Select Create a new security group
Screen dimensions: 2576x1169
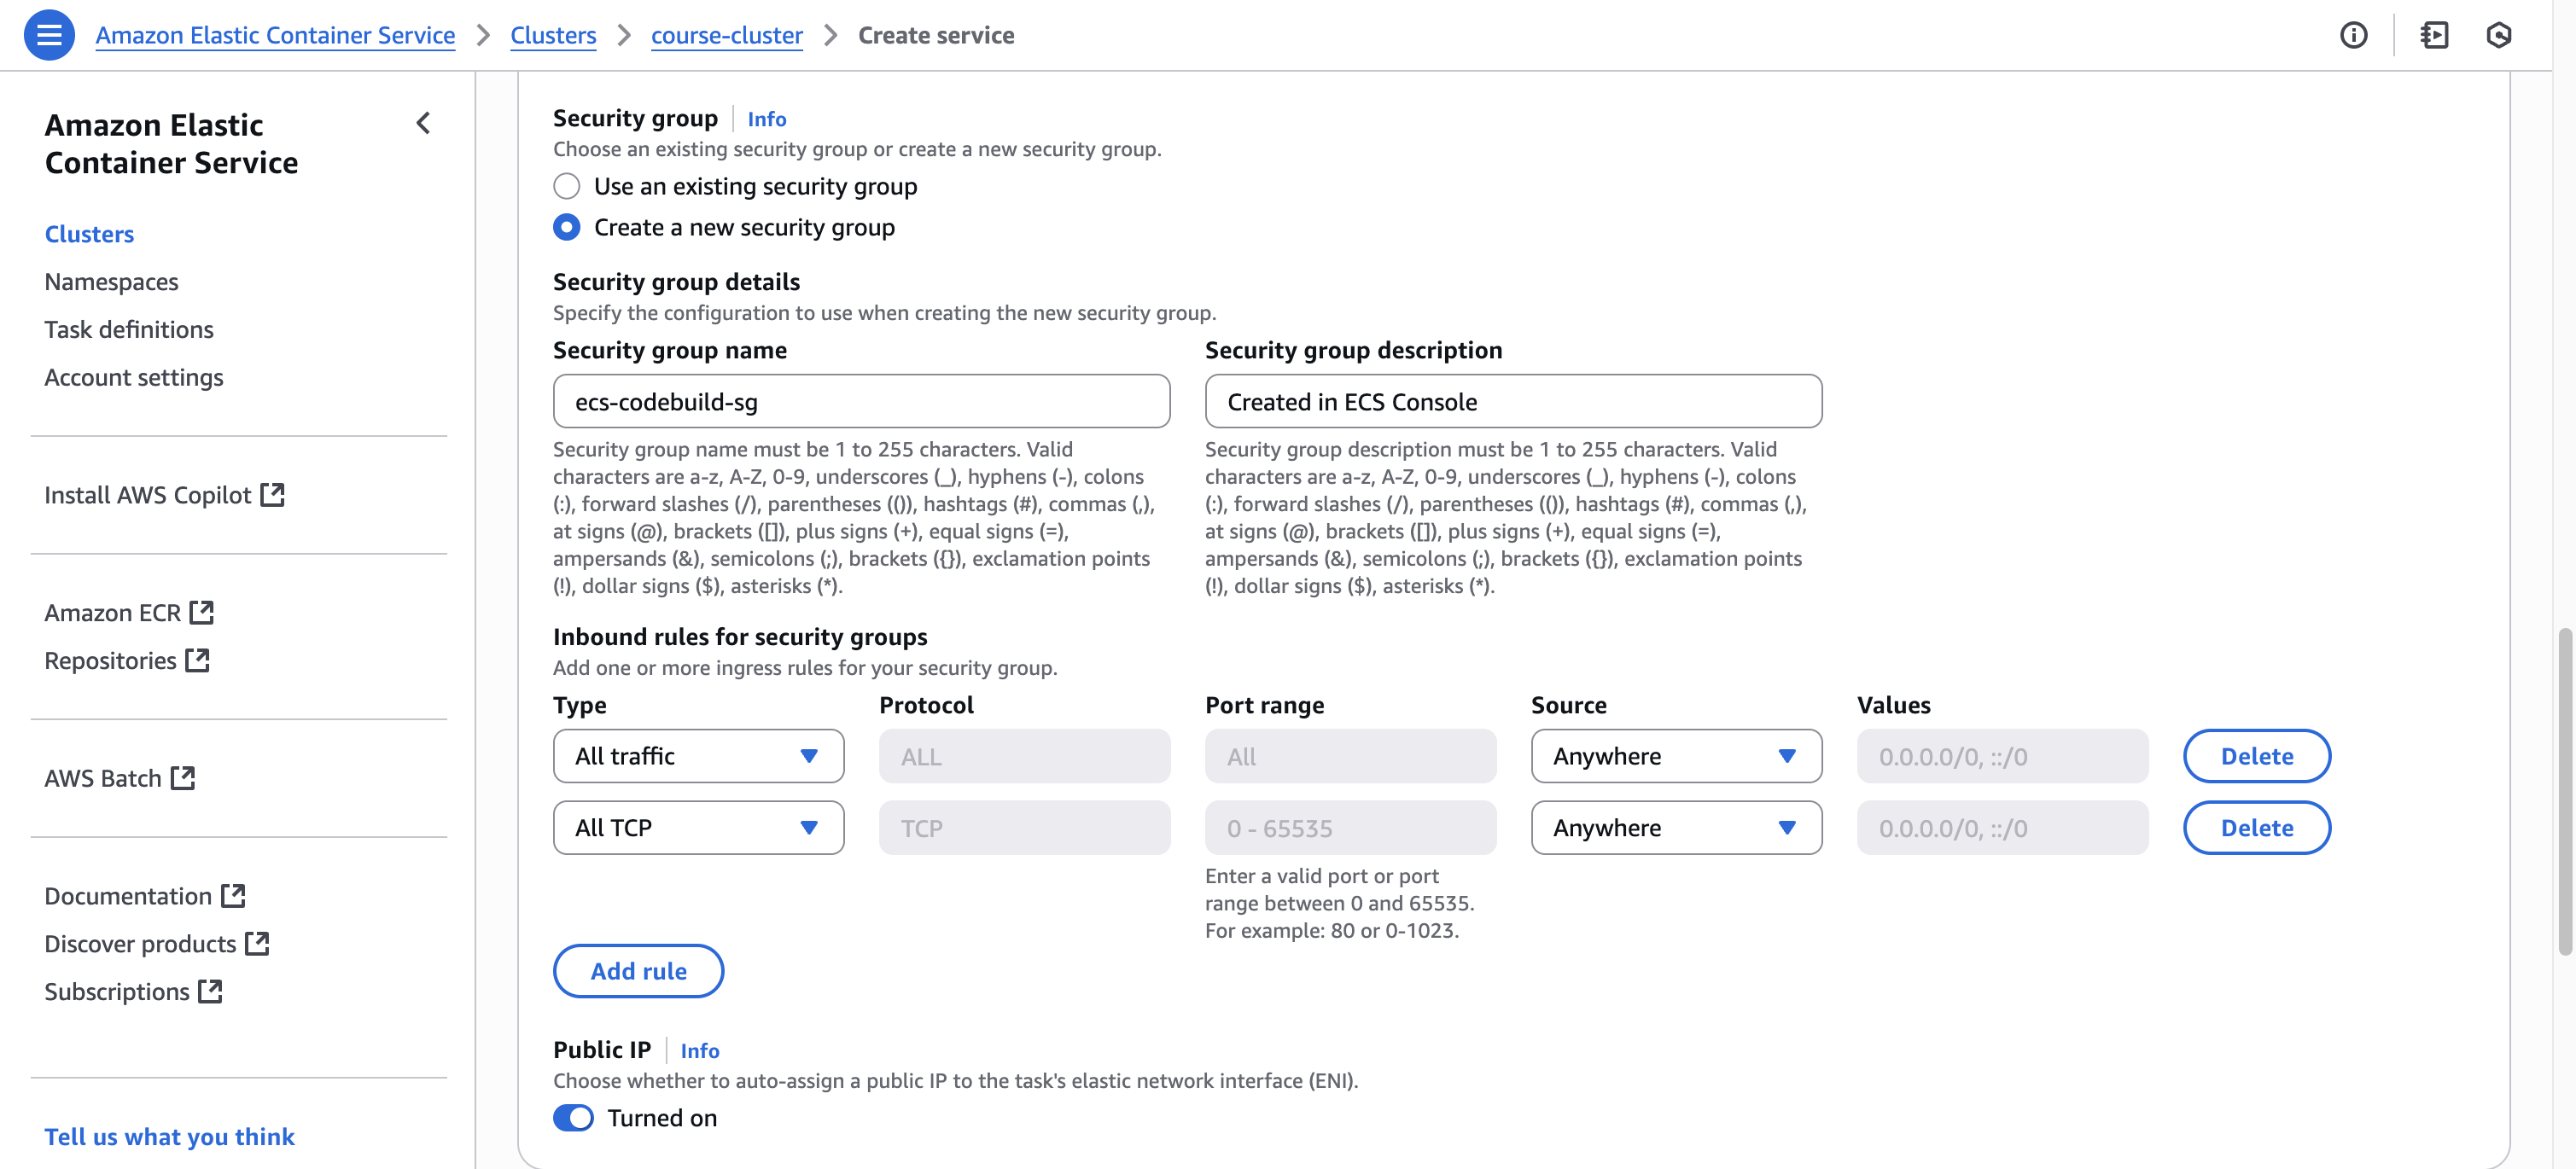point(567,227)
